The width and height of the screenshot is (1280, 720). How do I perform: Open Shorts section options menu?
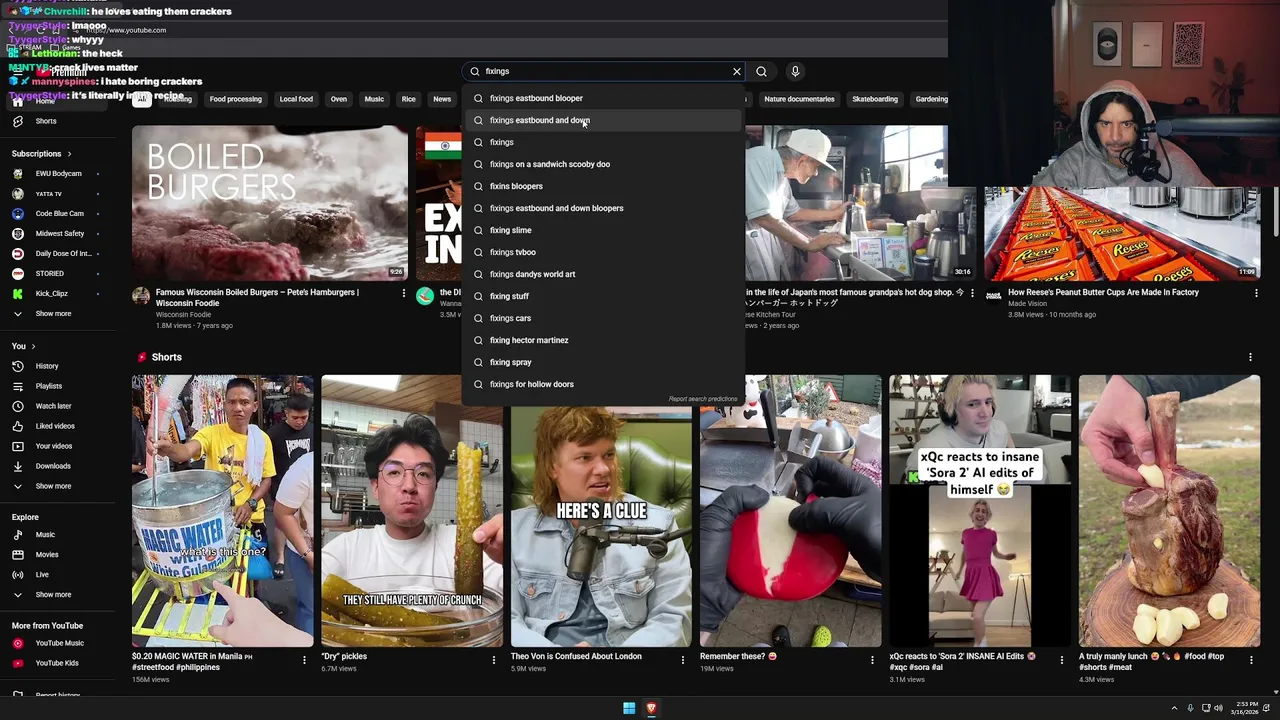pyautogui.click(x=1250, y=357)
